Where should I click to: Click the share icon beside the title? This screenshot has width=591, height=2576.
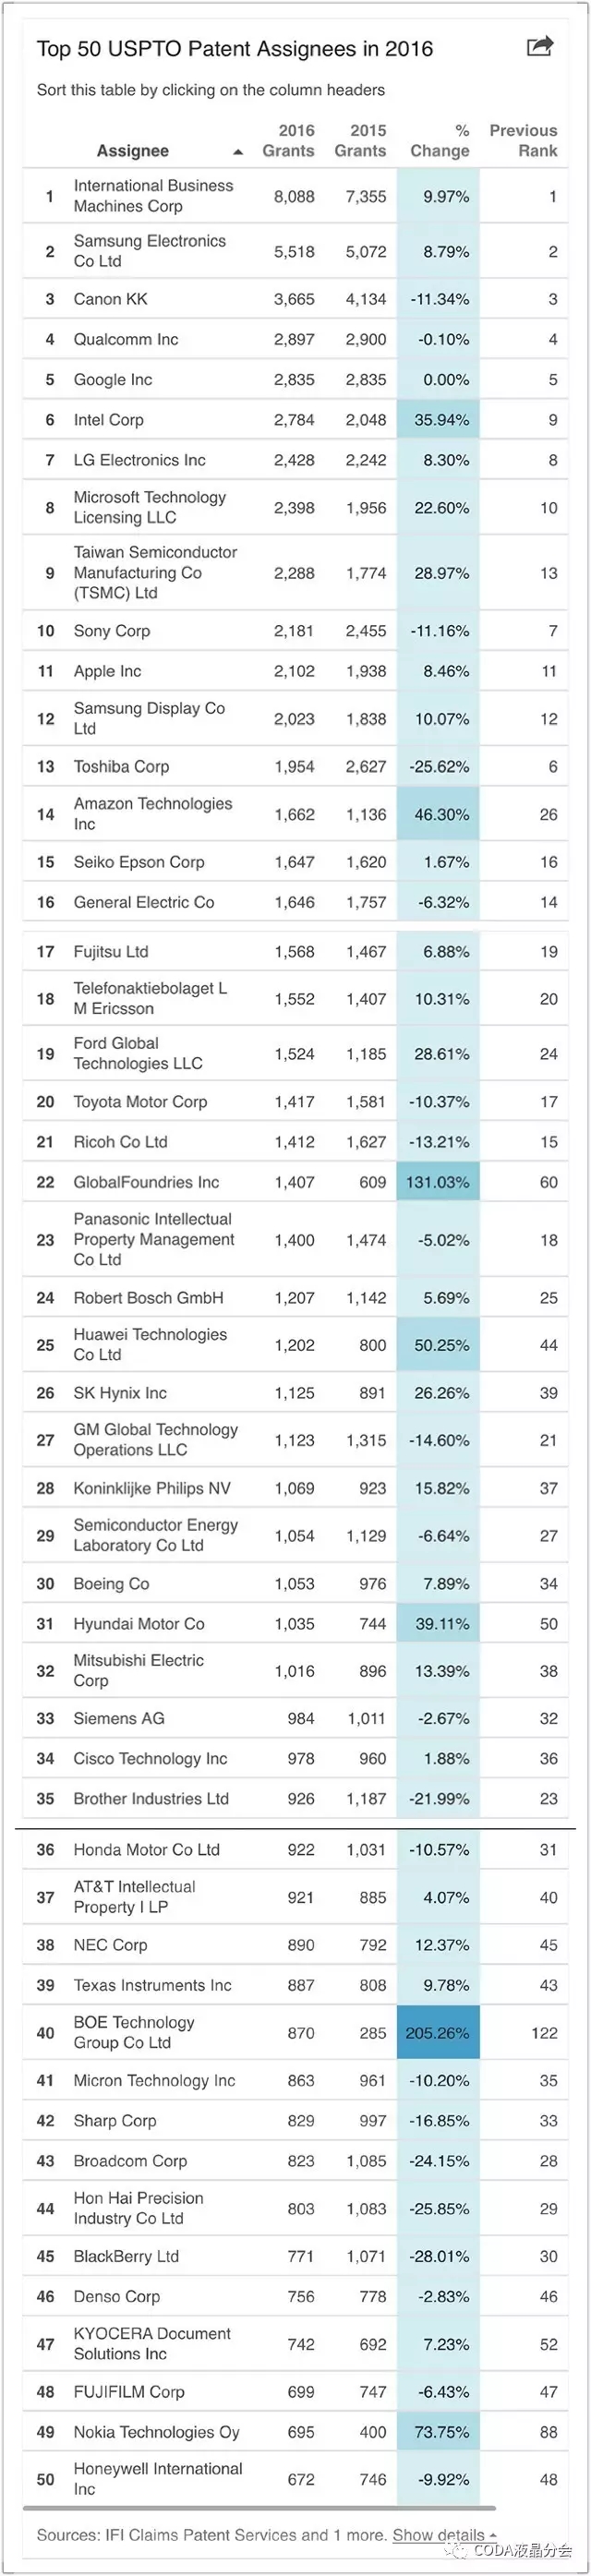(539, 46)
